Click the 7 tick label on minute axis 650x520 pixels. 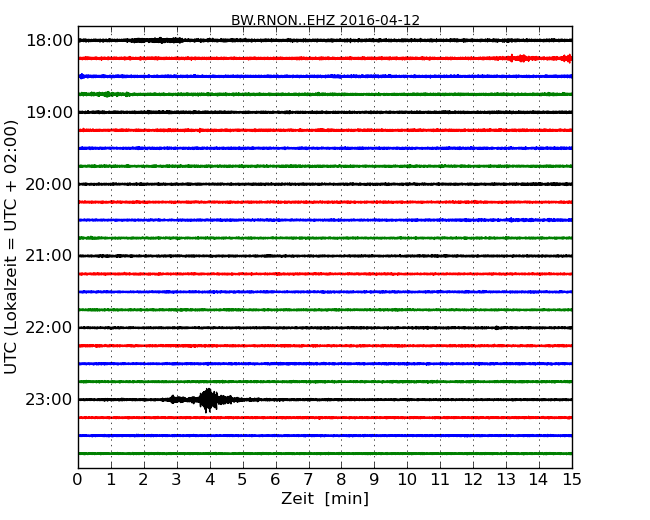[308, 479]
